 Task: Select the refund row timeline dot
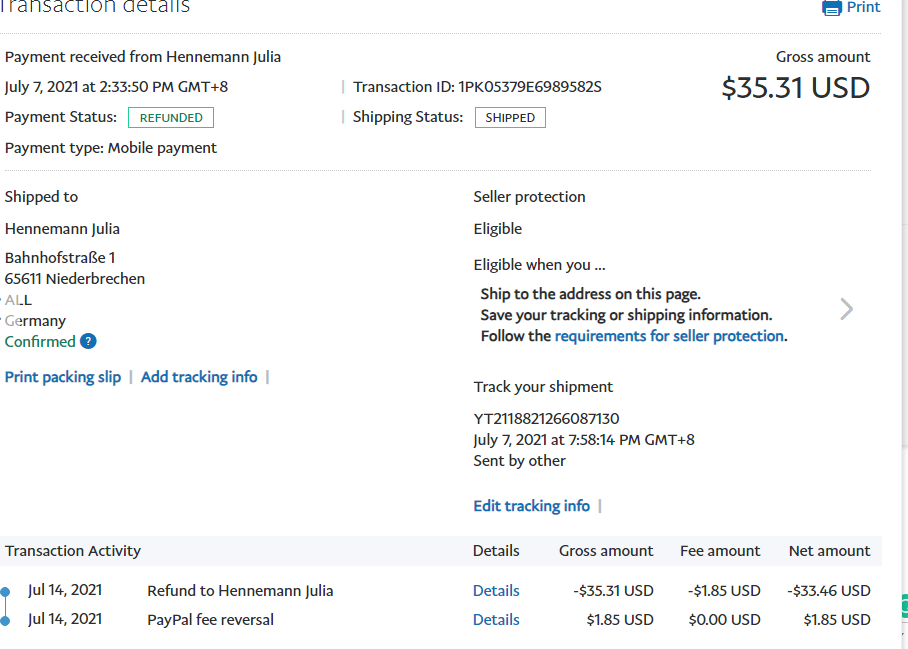(x=5, y=592)
